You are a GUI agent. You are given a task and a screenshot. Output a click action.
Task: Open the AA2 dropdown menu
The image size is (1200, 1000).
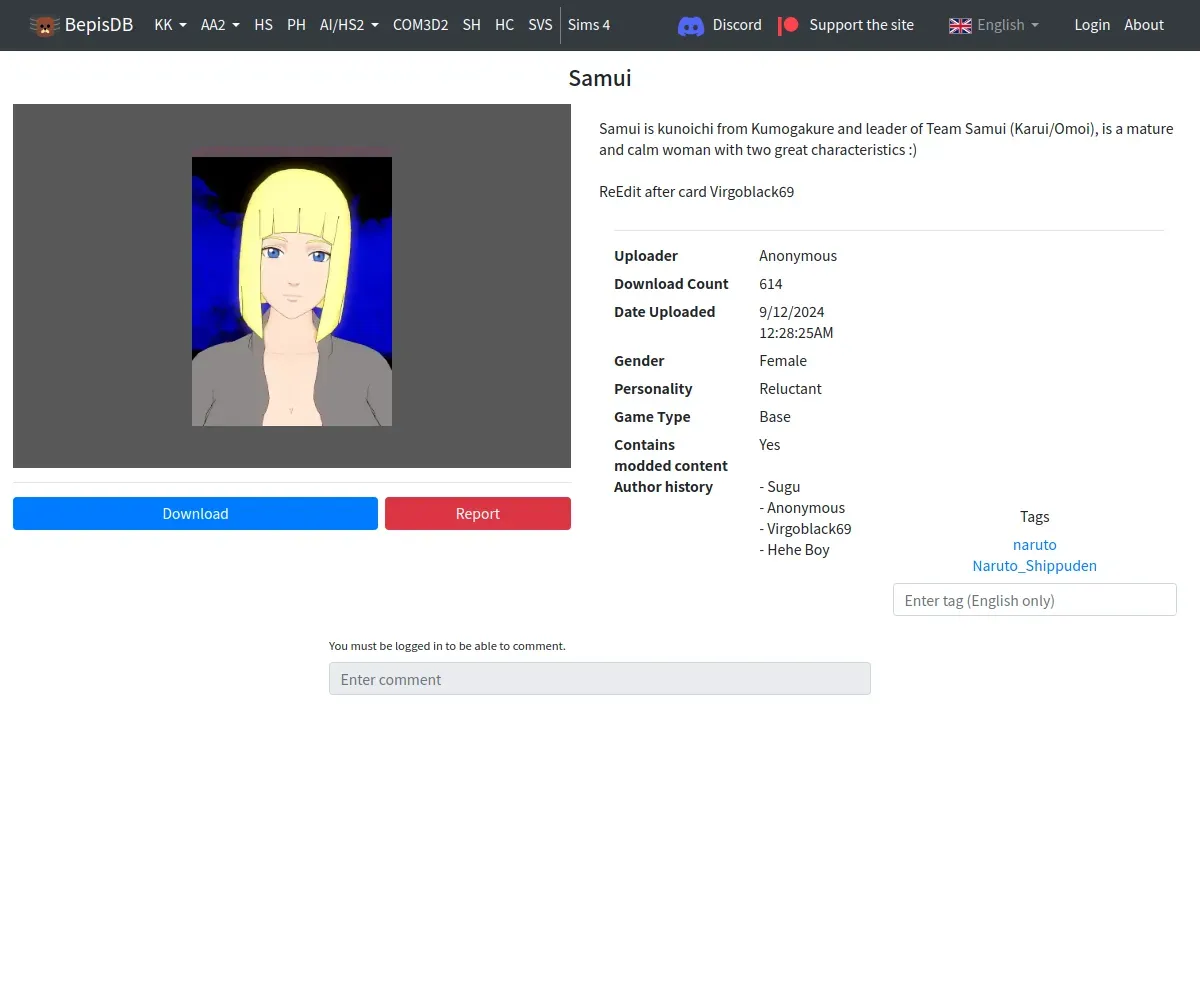(x=220, y=25)
